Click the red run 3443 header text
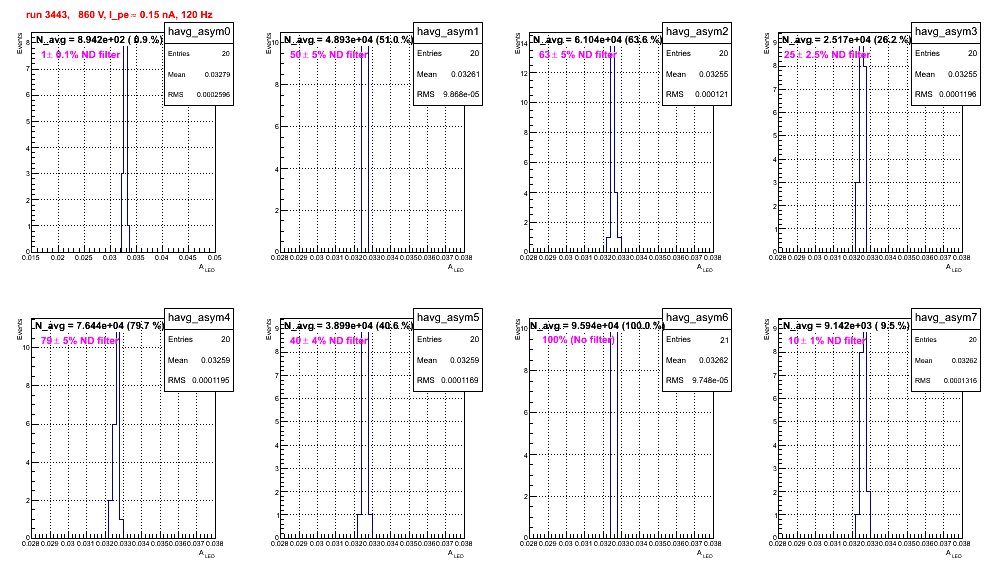The width and height of the screenshot is (996, 572). (119, 15)
